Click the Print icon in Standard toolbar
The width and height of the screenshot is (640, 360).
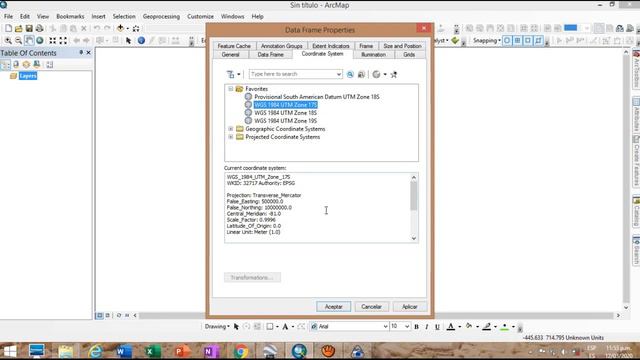click(40, 28)
